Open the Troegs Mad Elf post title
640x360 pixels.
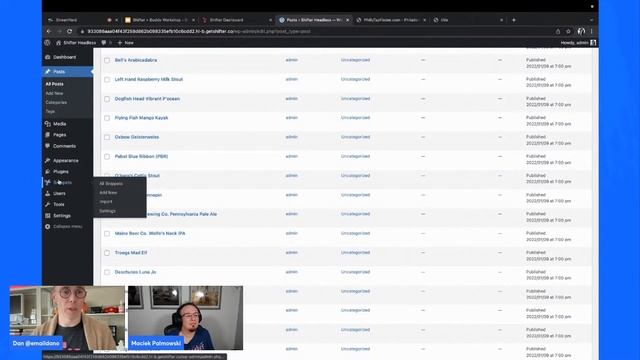pyautogui.click(x=131, y=253)
